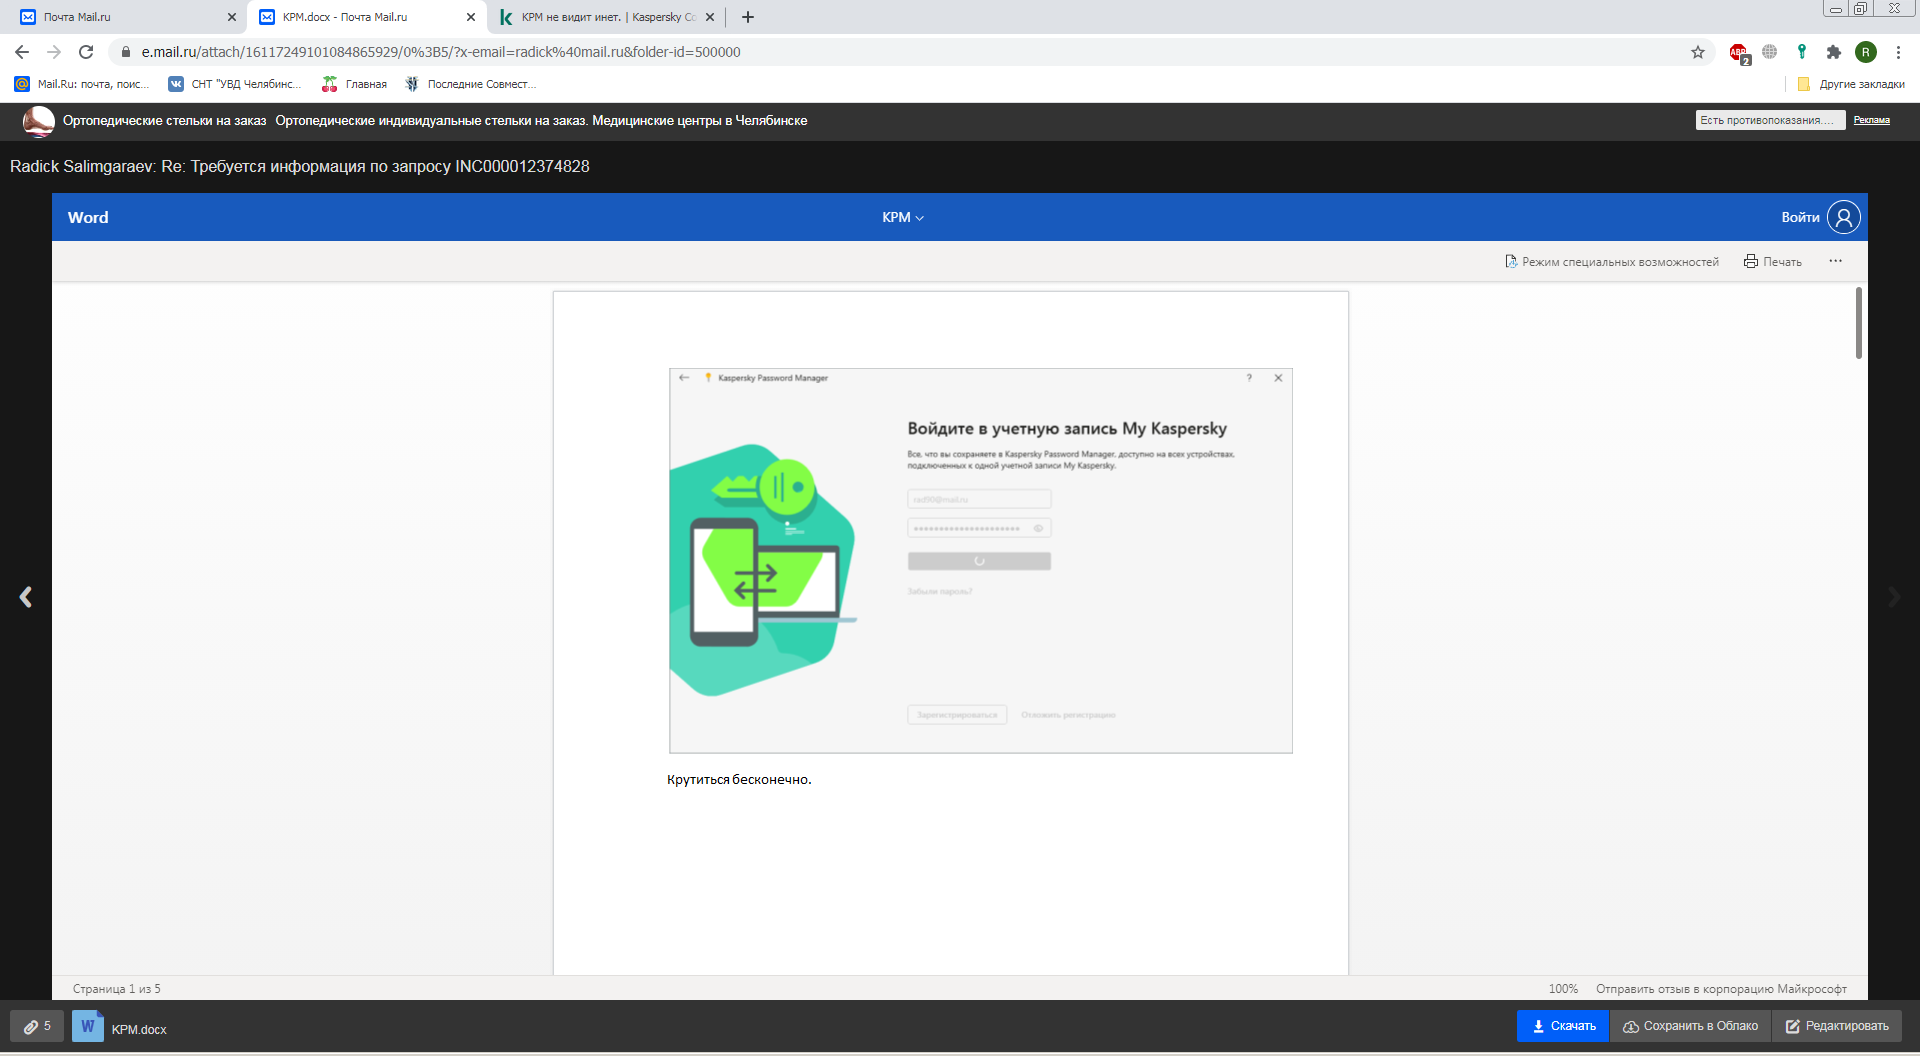Image resolution: width=1920 pixels, height=1056 pixels.
Task: Enable Режим специальных возможностей accessibility mode
Action: coord(1611,262)
